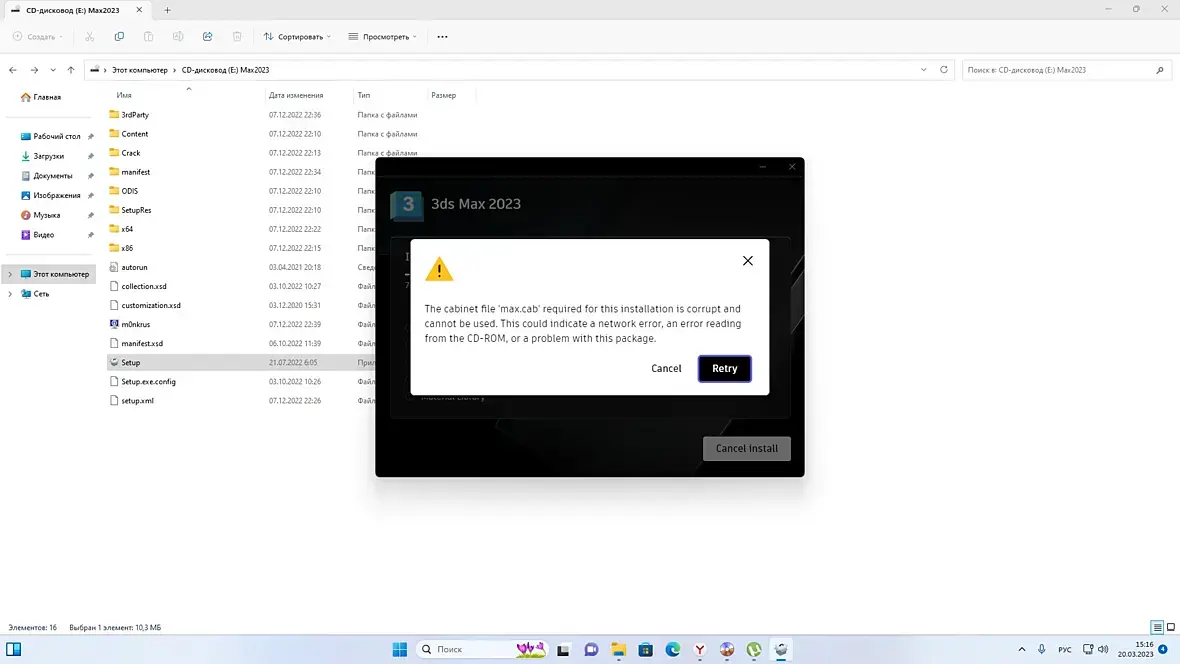Open the Windows Start menu
Screen dimensions: 1180x664
pos(400,649)
